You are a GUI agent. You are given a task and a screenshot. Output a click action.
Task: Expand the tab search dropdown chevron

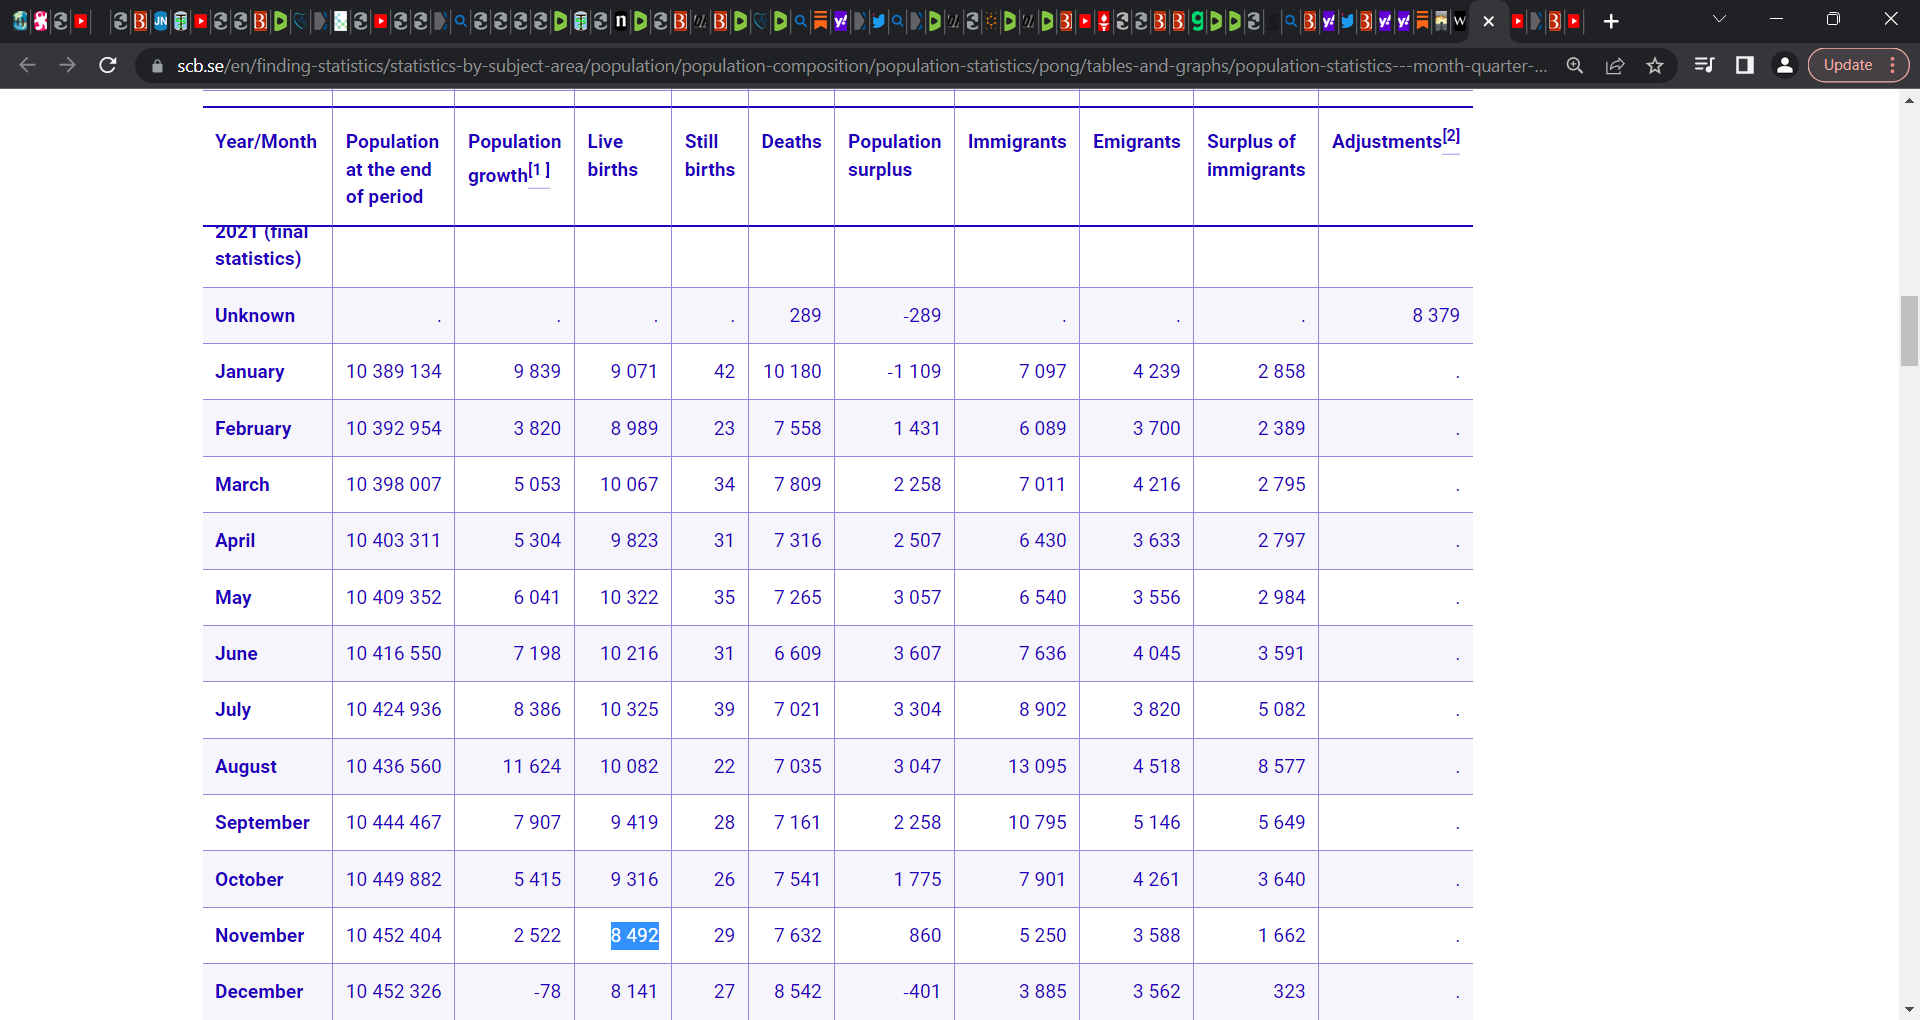point(1719,19)
